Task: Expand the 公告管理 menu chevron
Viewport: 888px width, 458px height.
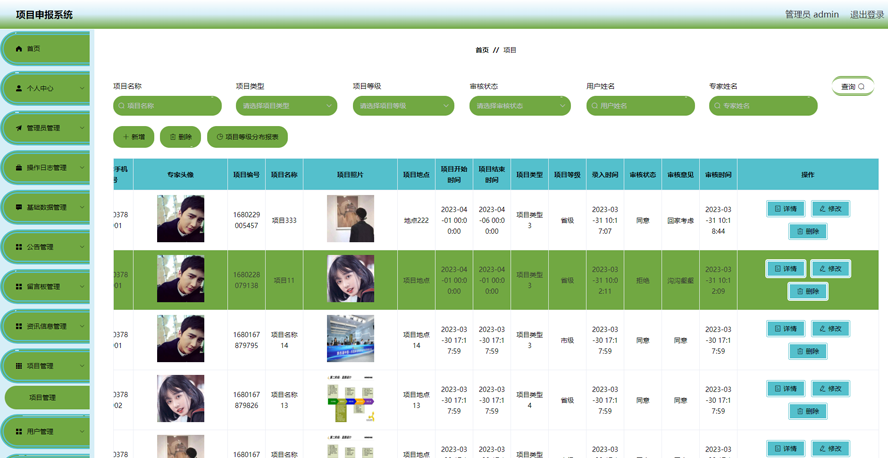Action: pyautogui.click(x=82, y=247)
